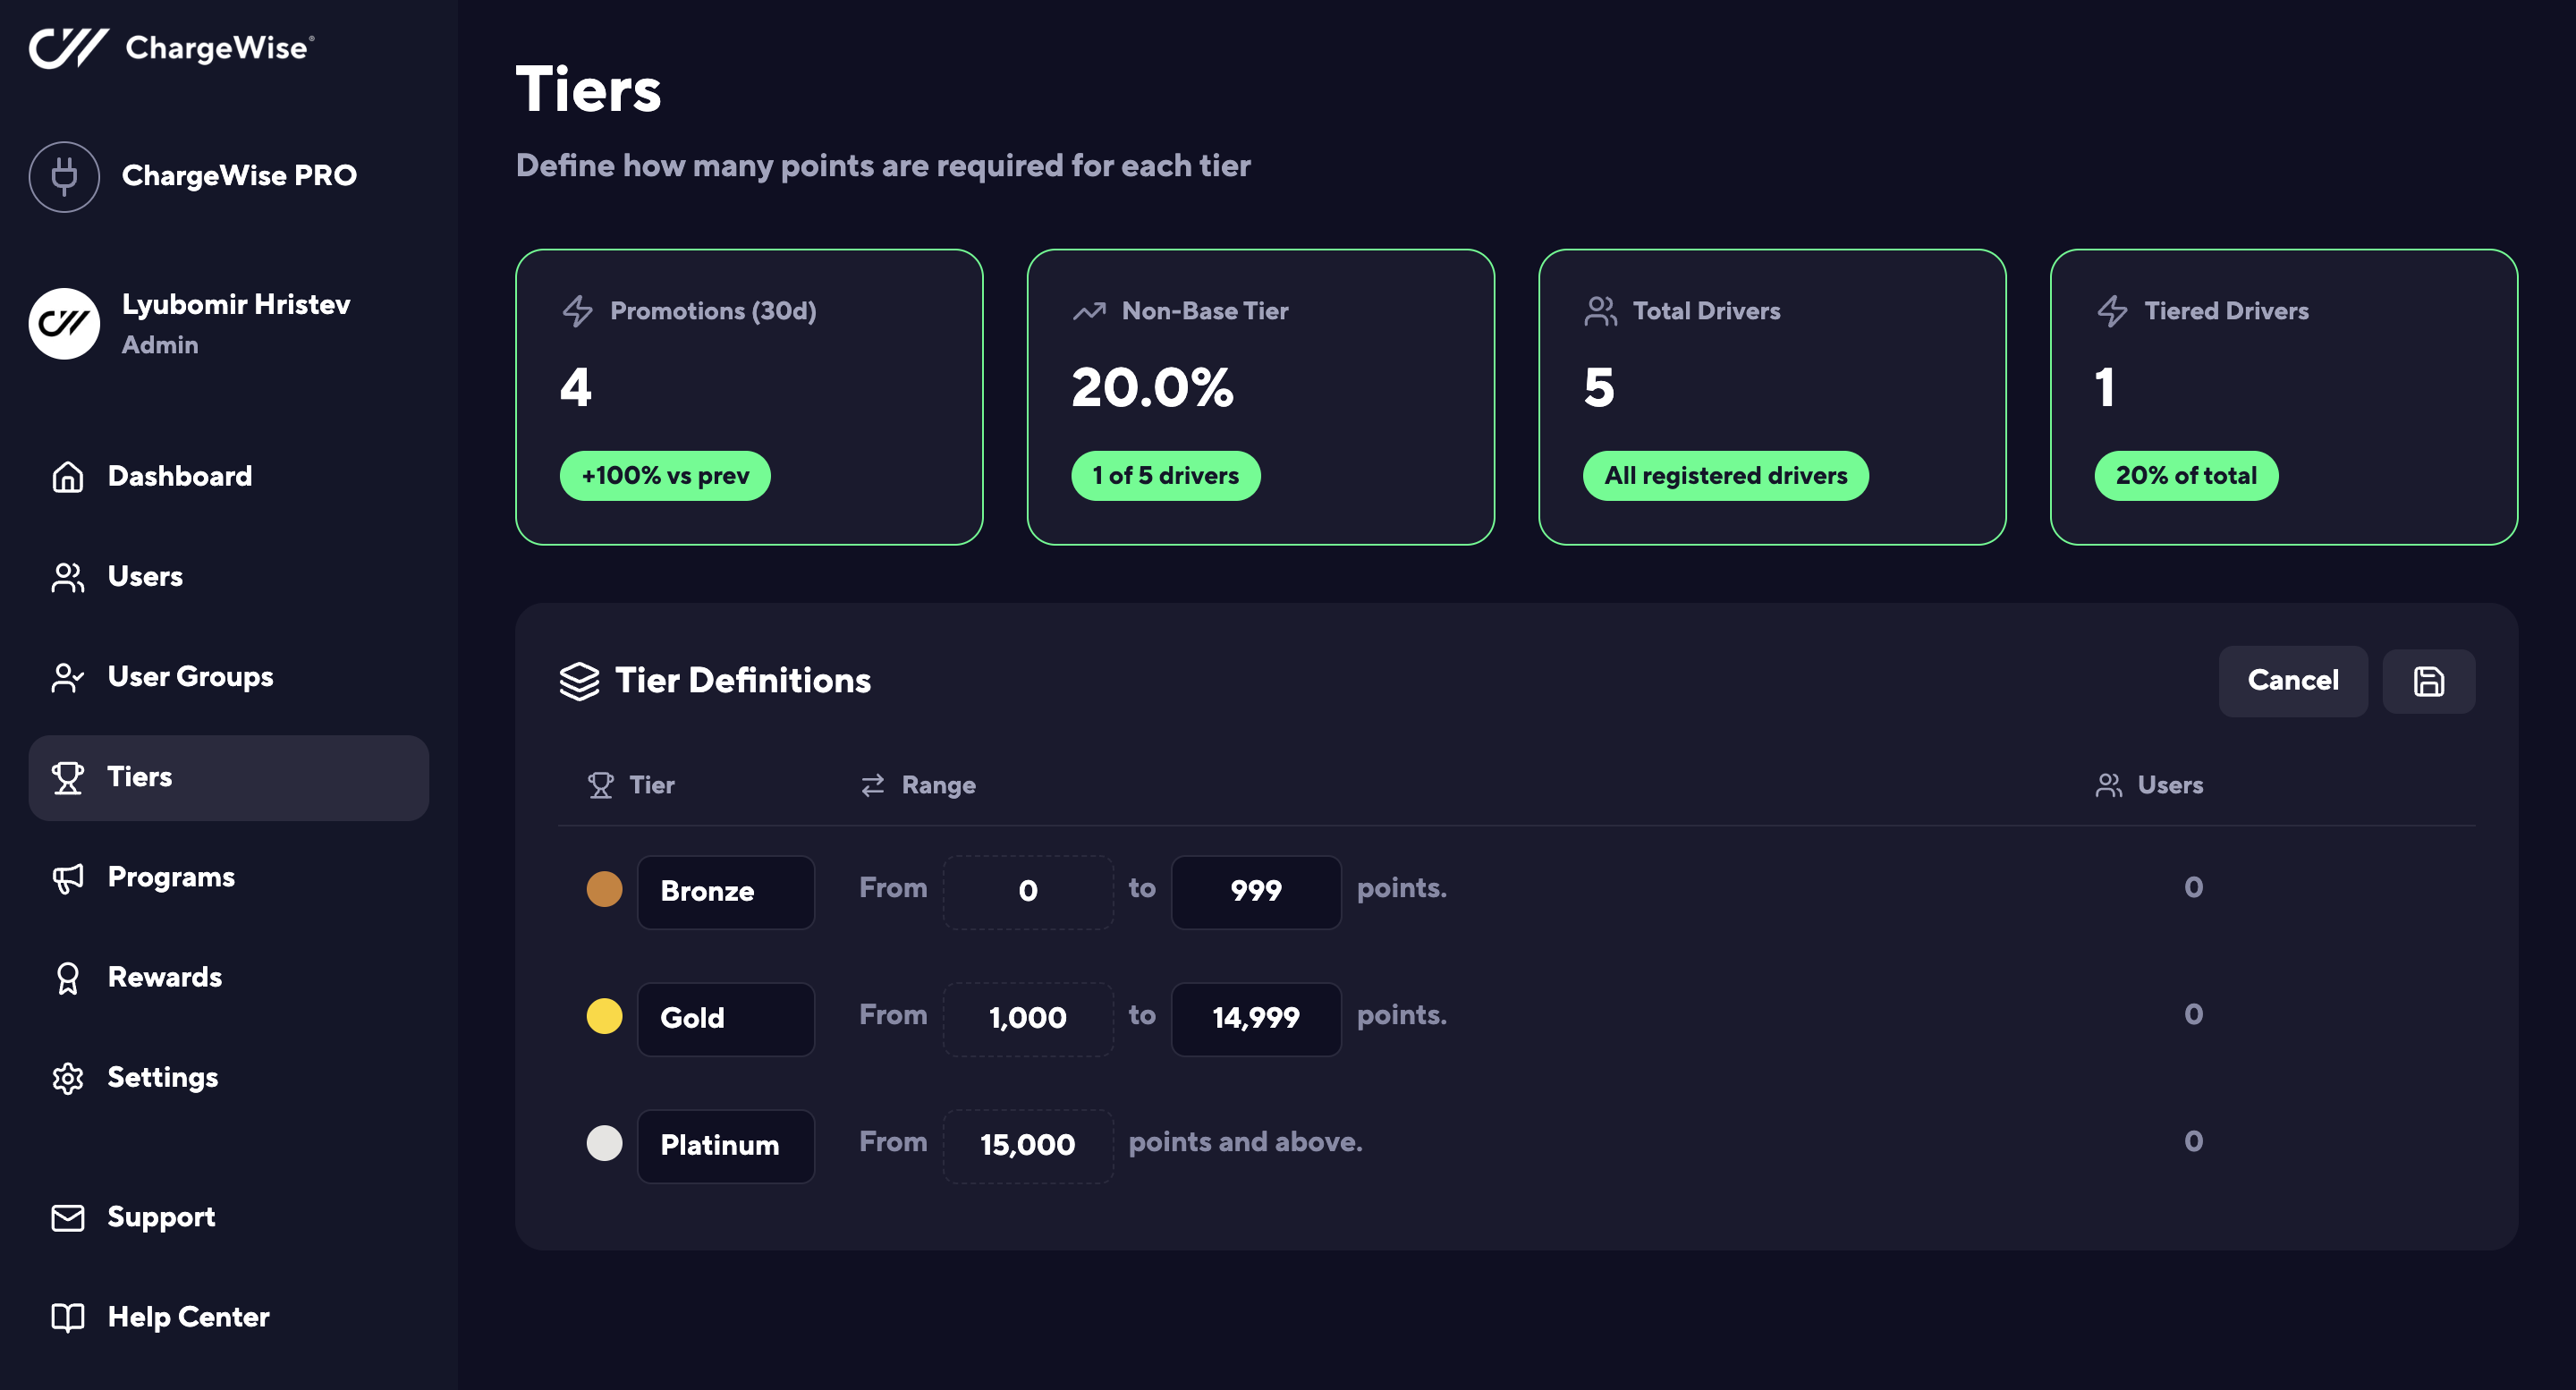Click the save disk icon button
Viewport: 2576px width, 1390px height.
2428,681
